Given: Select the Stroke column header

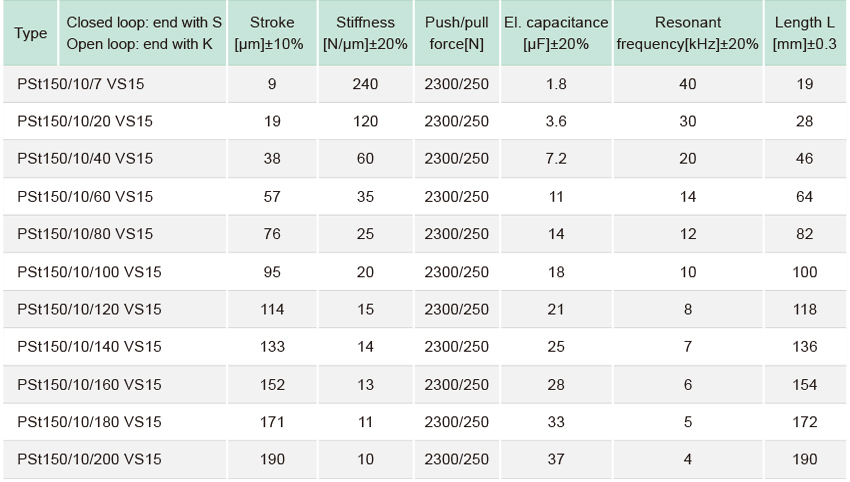Looking at the screenshot, I should (272, 33).
